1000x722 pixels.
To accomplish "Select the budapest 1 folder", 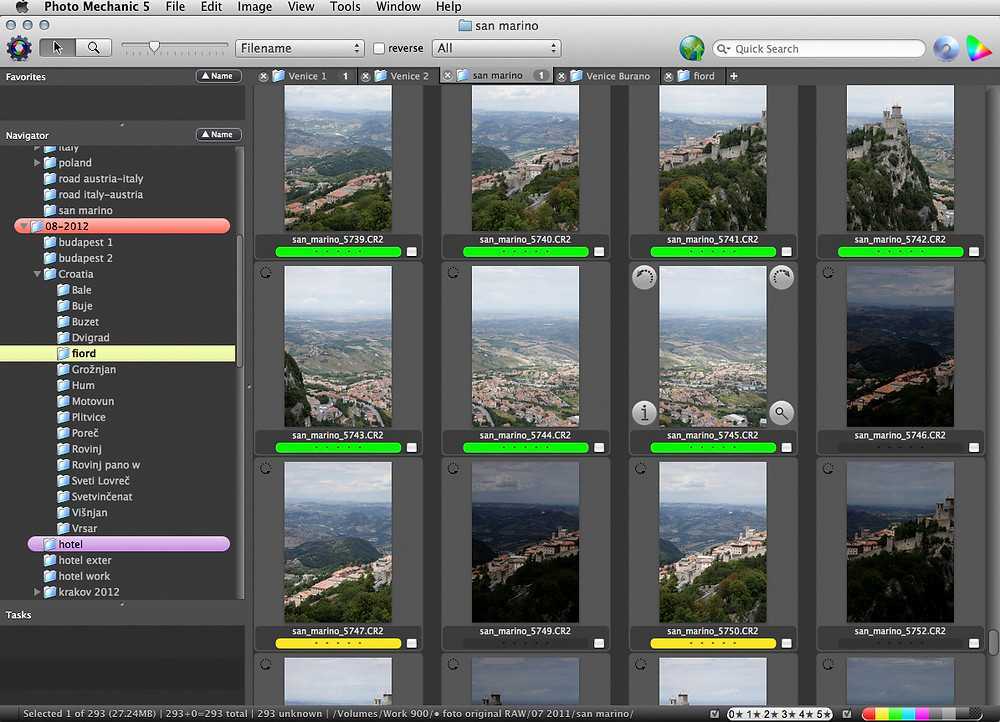I will 85,242.
